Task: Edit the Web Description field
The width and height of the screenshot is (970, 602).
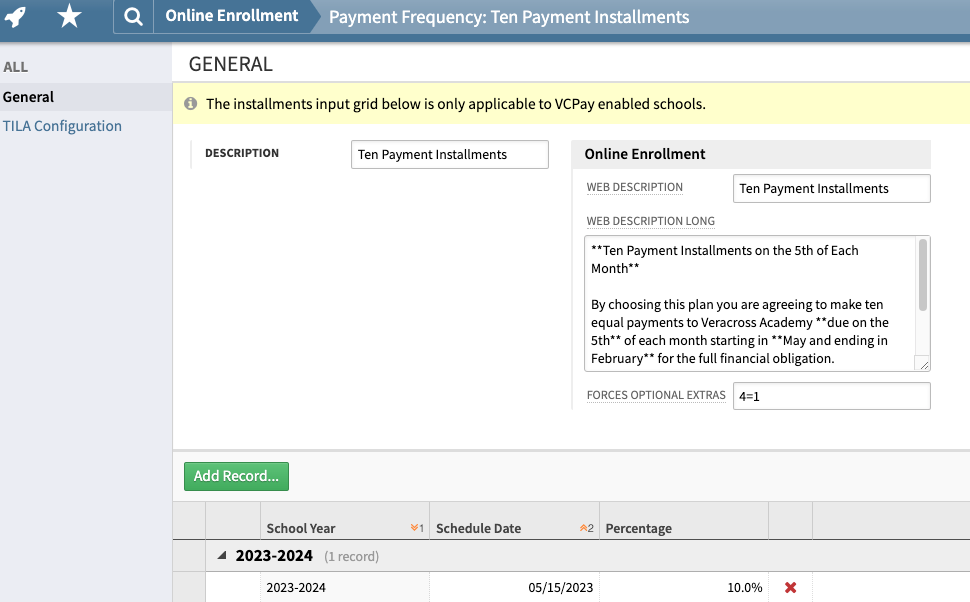Action: point(831,188)
